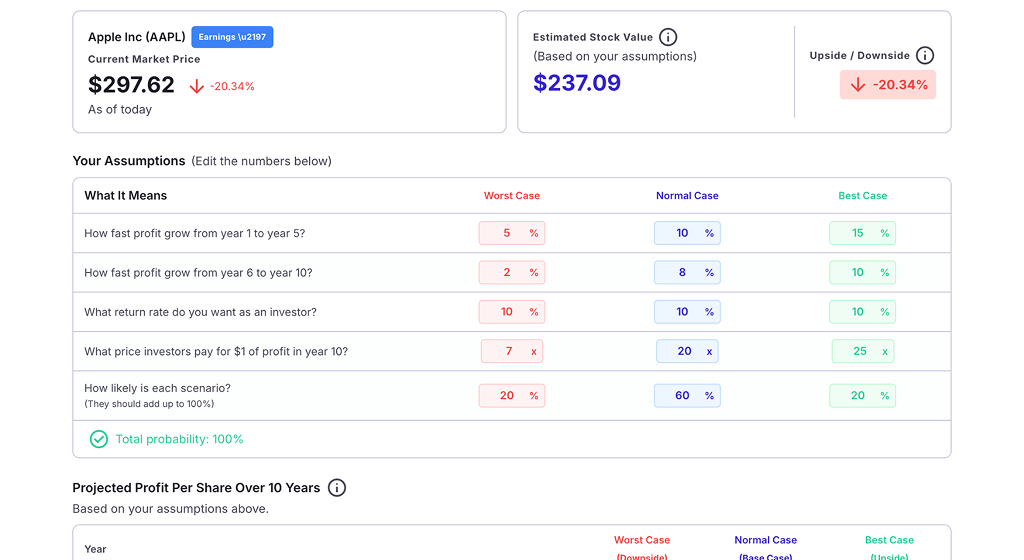
Task: Edit Normal Case scenario likelihood field showing 60
Action: 687,396
